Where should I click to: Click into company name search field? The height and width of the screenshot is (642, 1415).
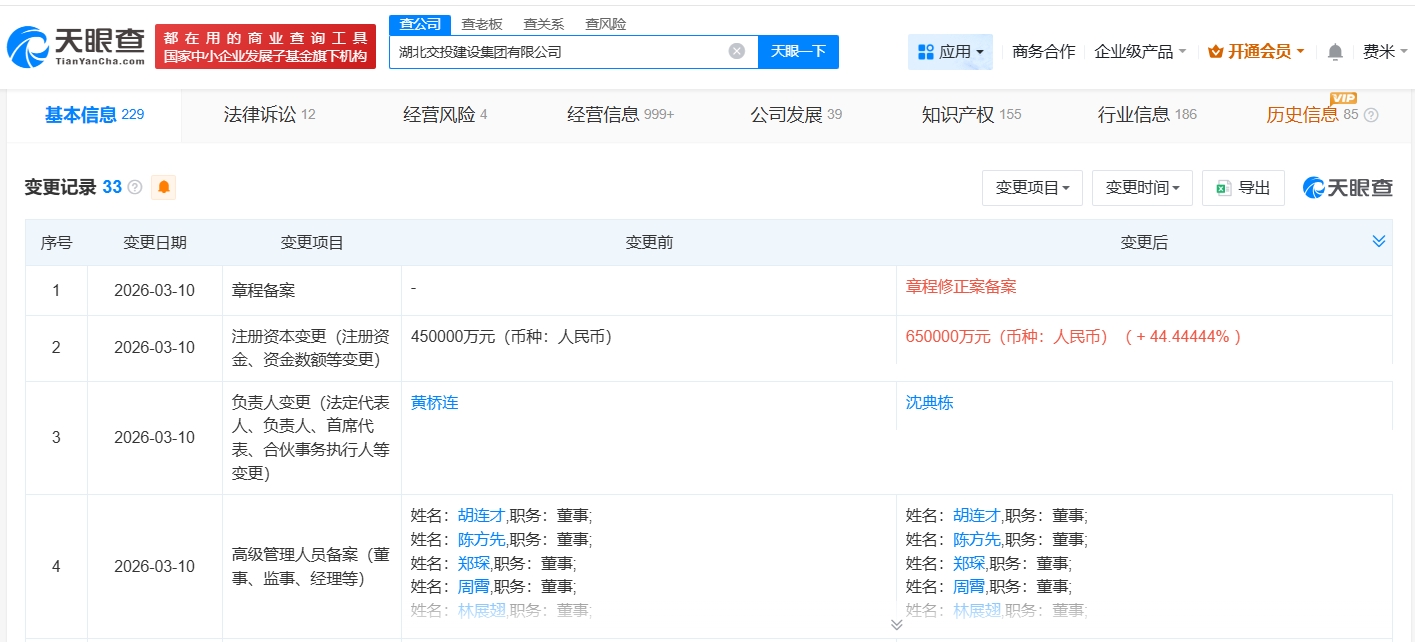pos(560,51)
